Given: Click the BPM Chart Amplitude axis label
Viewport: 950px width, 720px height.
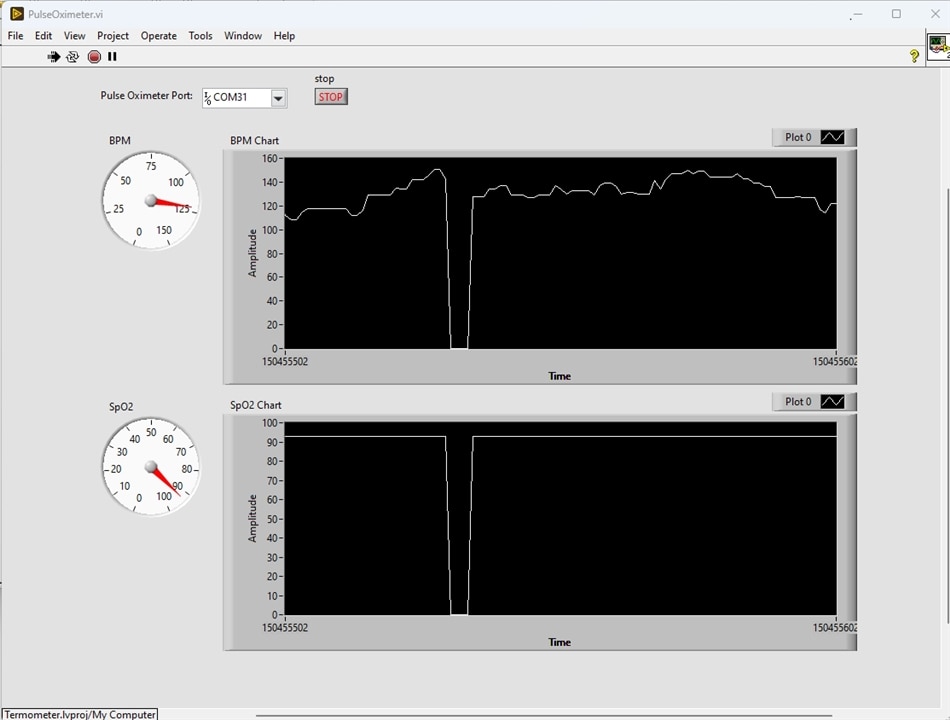Looking at the screenshot, I should [253, 253].
